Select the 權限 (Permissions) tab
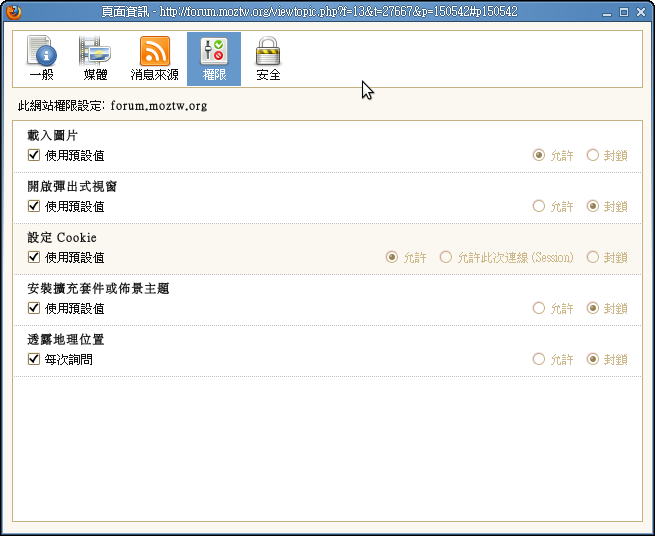This screenshot has width=655, height=536. 214,59
